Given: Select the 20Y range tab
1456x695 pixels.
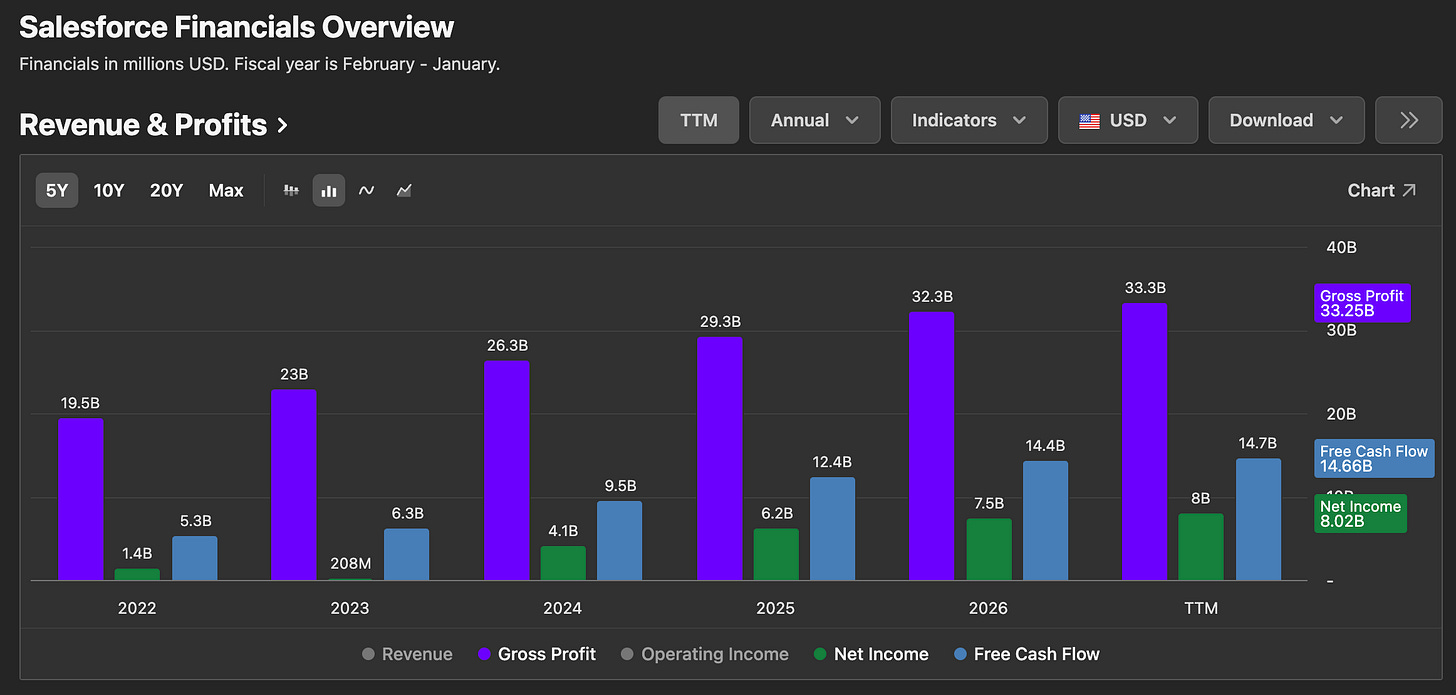Looking at the screenshot, I should tap(167, 190).
